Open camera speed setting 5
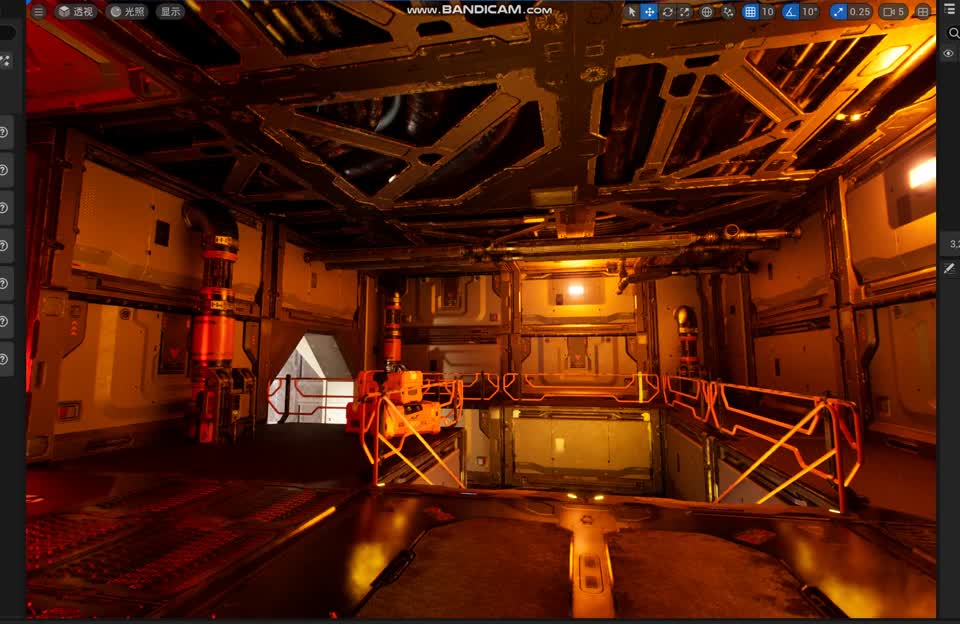The width and height of the screenshot is (960, 624). pyautogui.click(x=893, y=12)
